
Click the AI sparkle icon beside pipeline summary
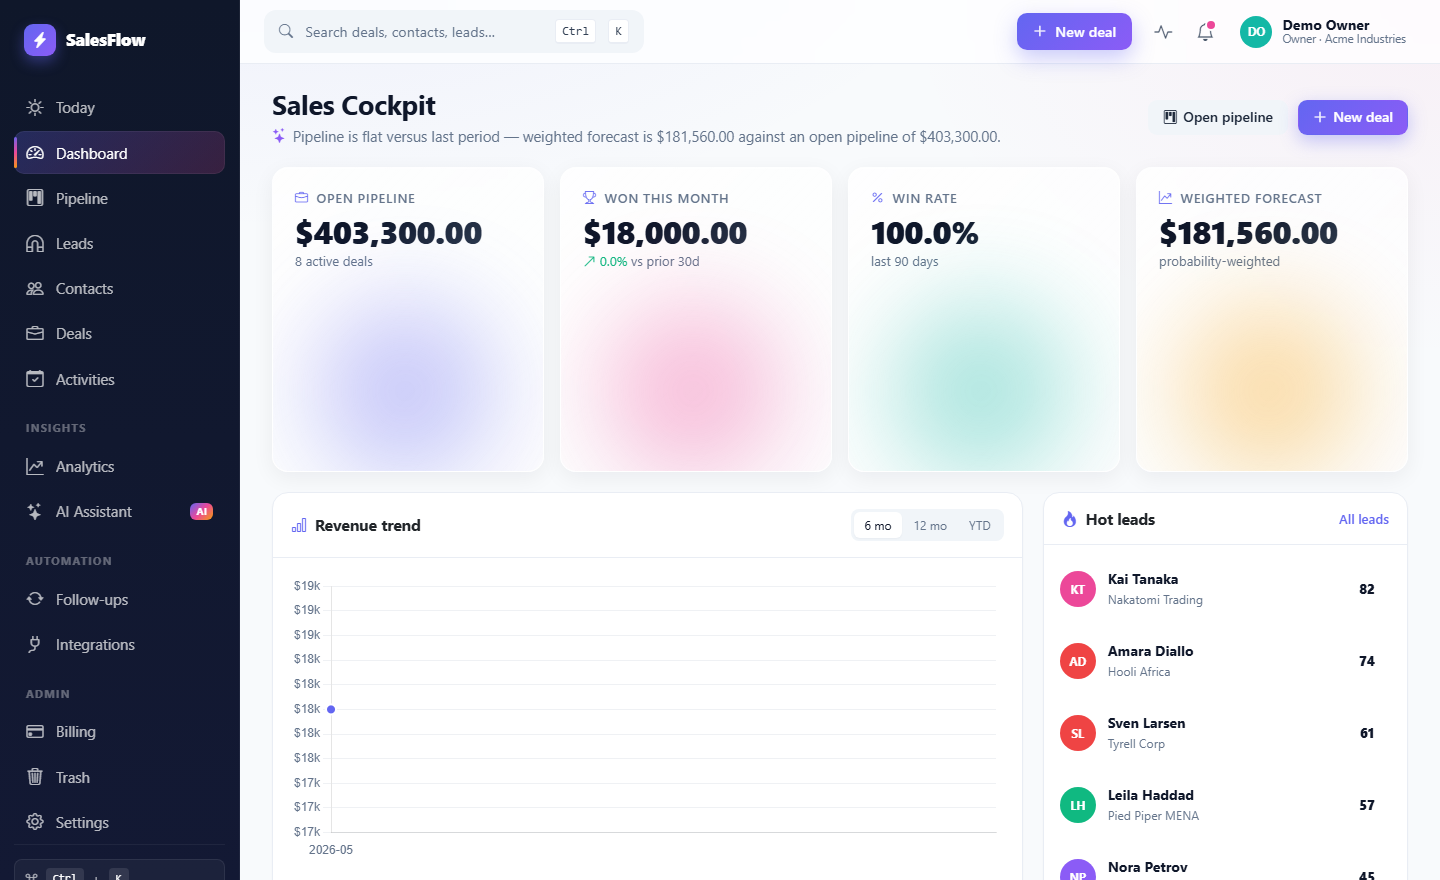tap(279, 136)
